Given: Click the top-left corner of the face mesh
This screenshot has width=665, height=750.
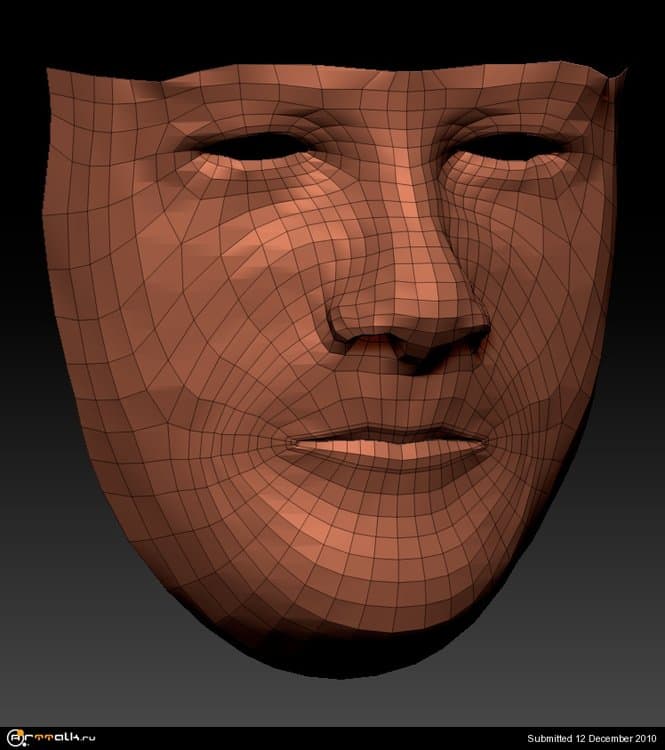Looking at the screenshot, I should (x=50, y=68).
